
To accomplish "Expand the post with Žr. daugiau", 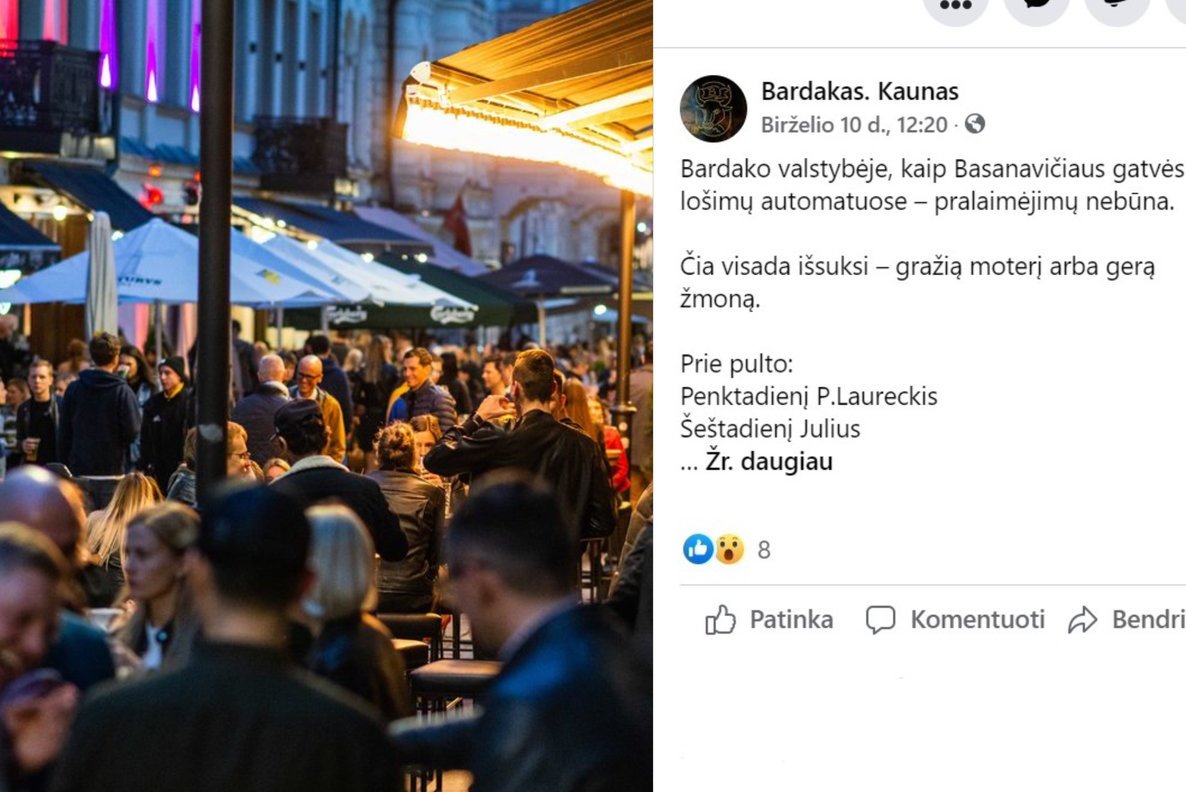I will pos(768,461).
